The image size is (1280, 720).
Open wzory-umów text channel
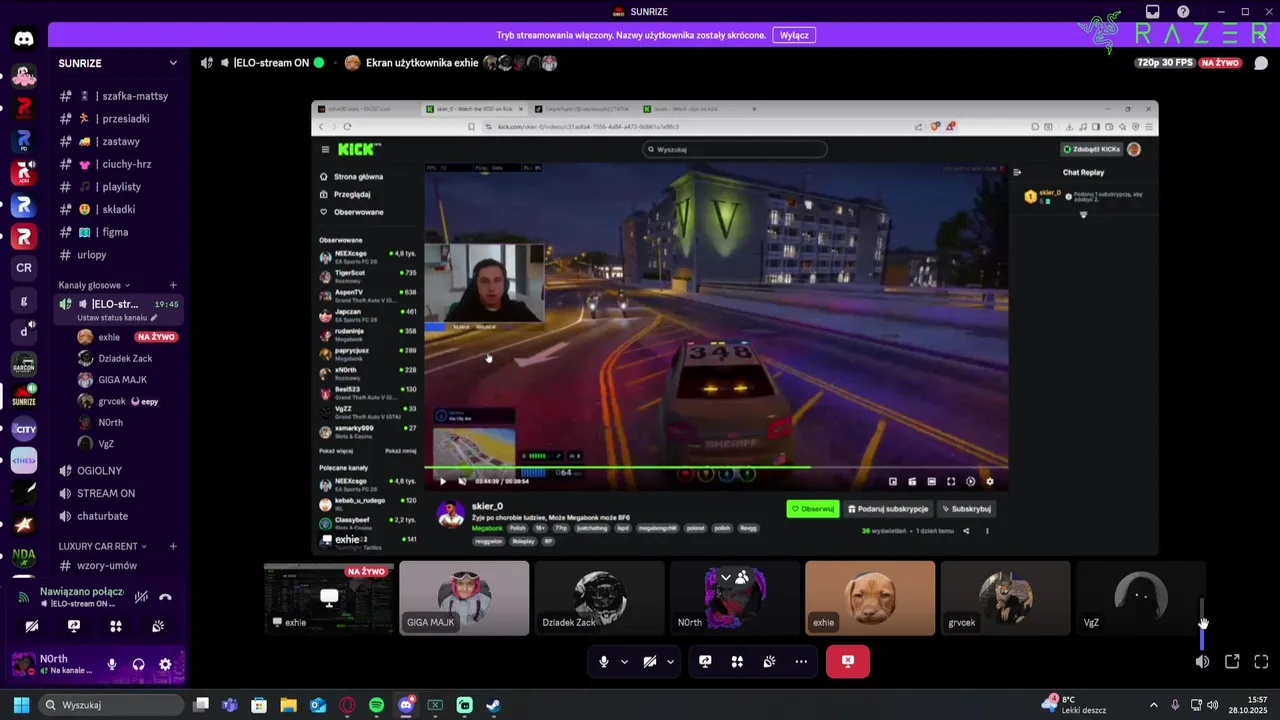click(x=120, y=565)
